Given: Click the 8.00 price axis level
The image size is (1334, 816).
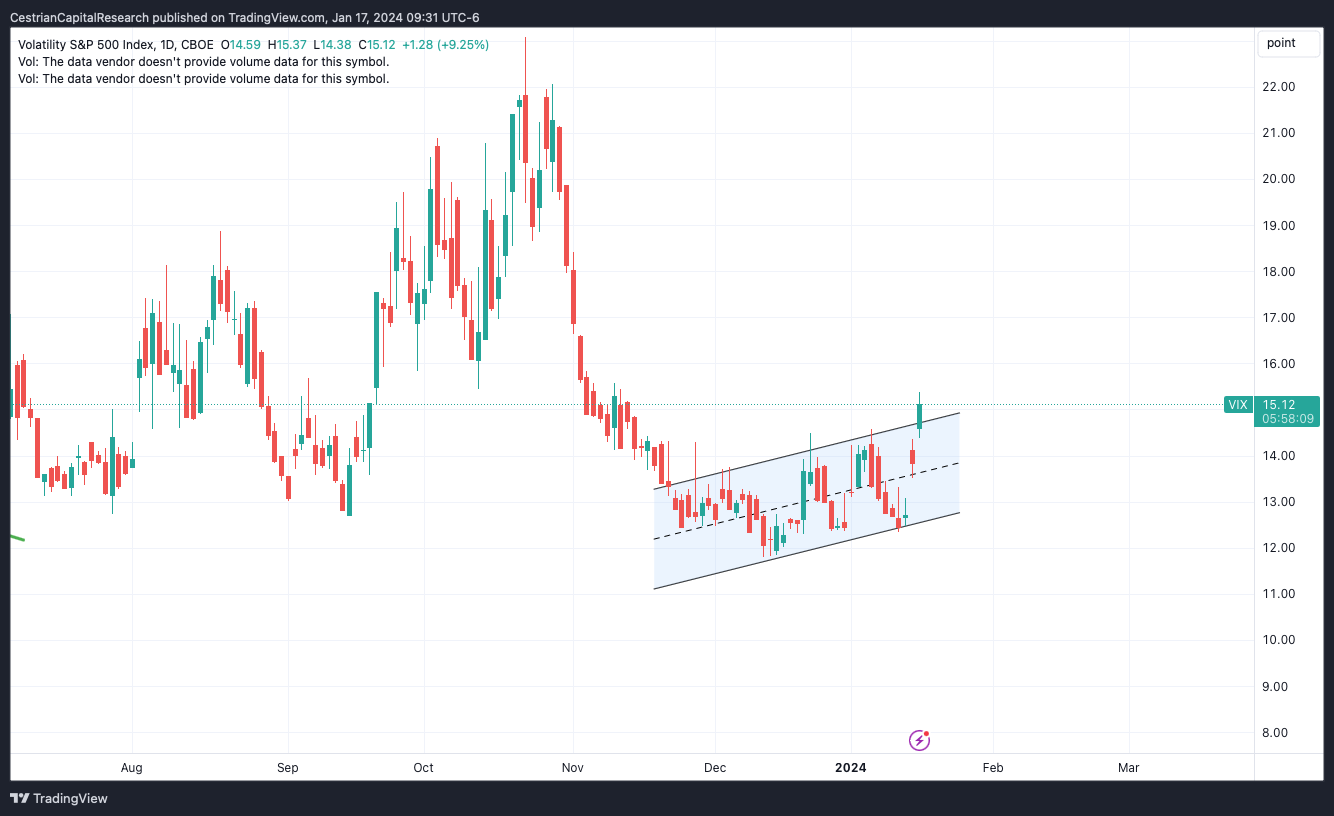Looking at the screenshot, I should pyautogui.click(x=1283, y=733).
